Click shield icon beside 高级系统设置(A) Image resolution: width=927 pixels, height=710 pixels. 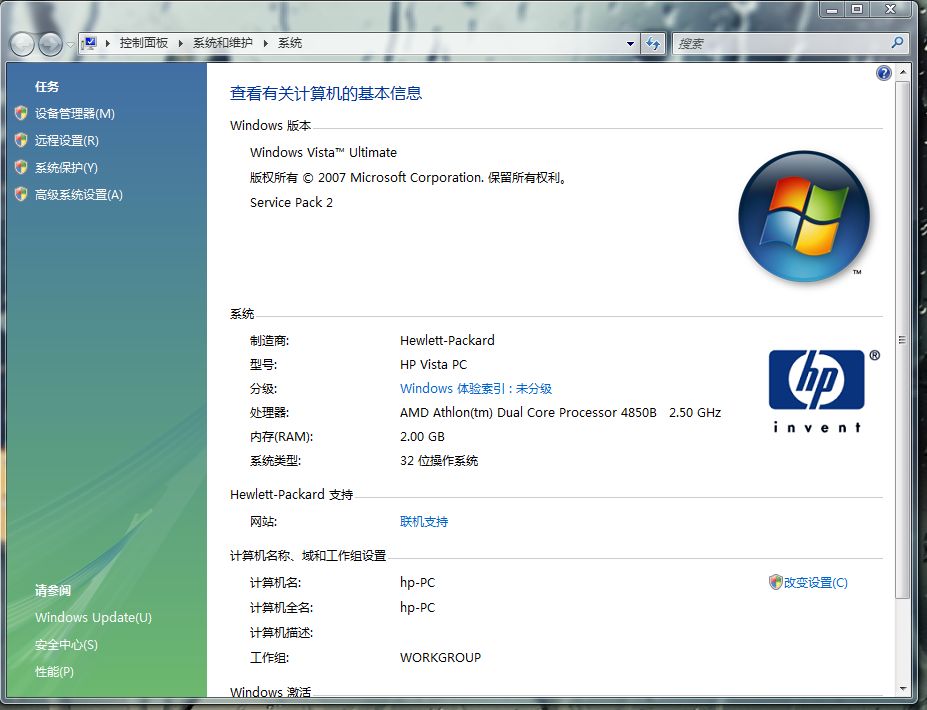pyautogui.click(x=21, y=194)
